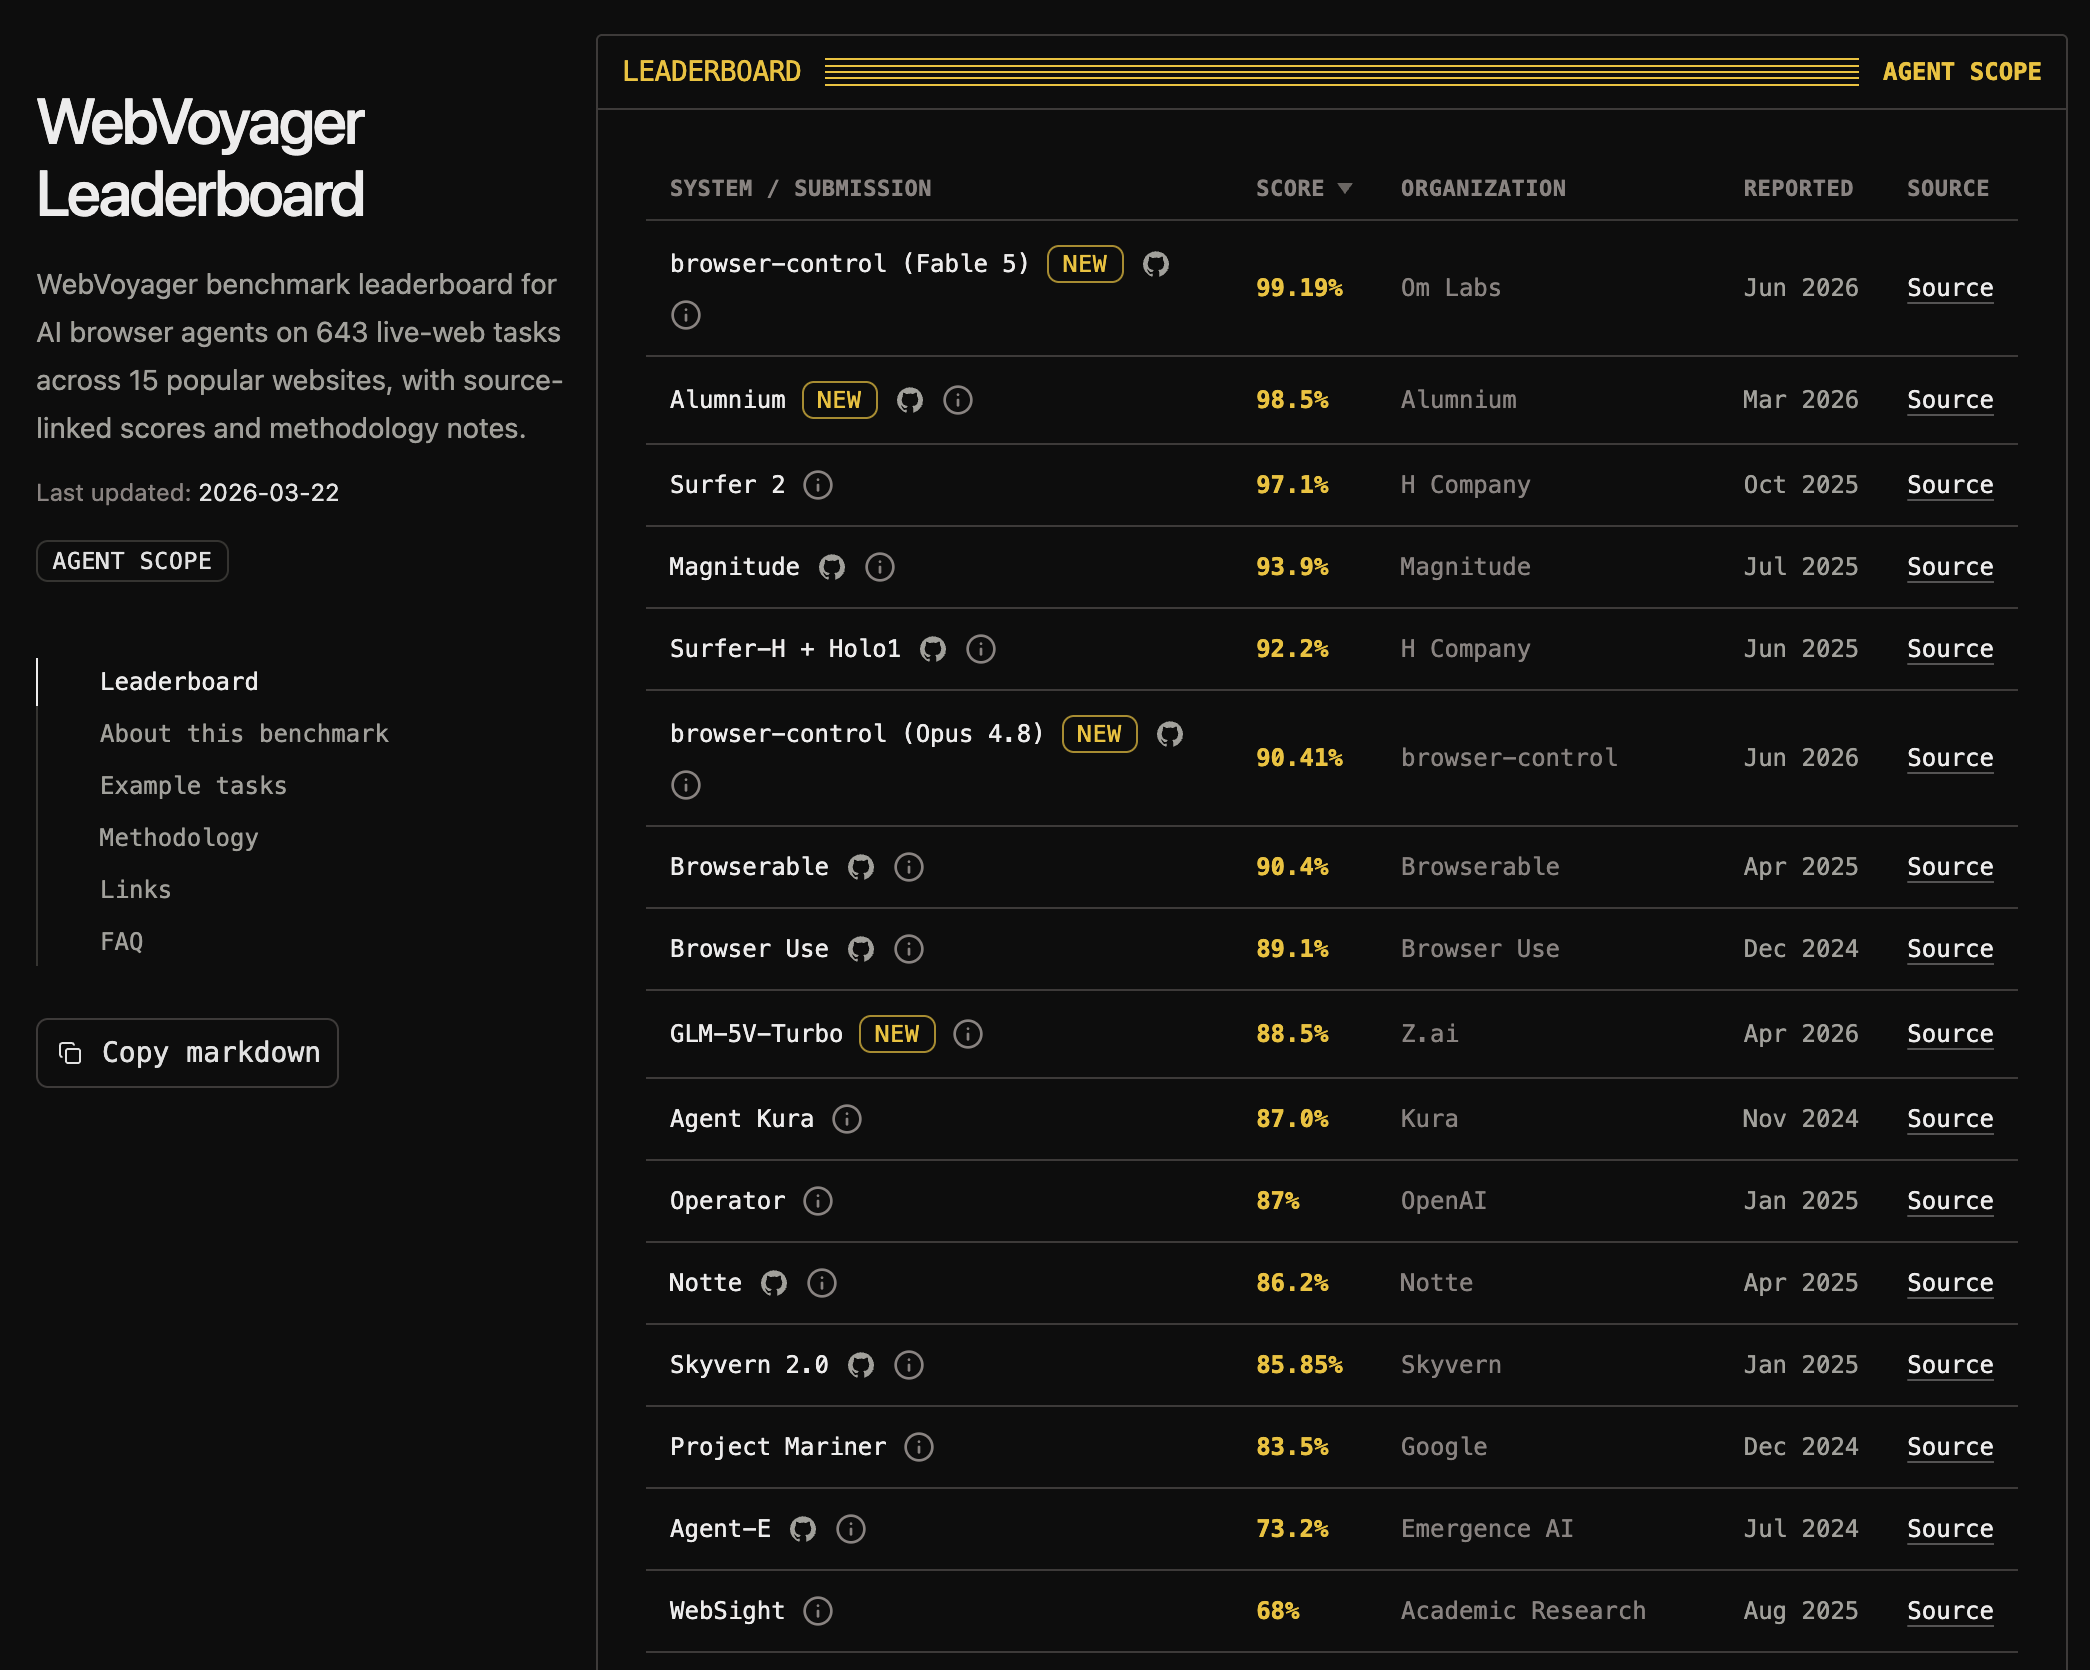Open Browser Use GitHub icon

pyautogui.click(x=861, y=949)
